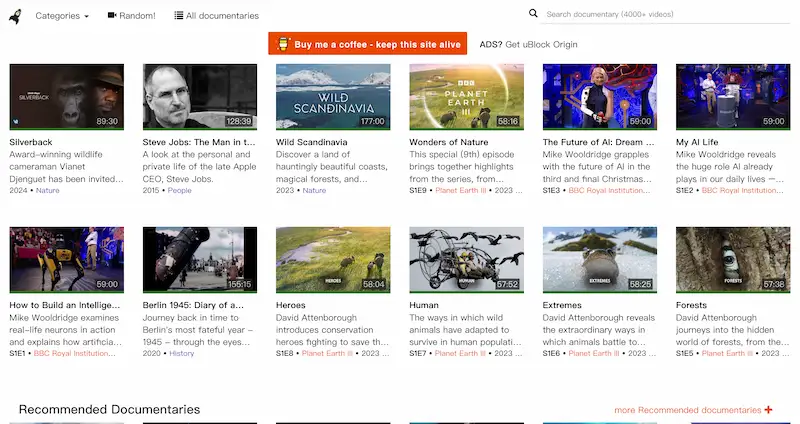Screen dimensions: 800x424
Task: Click the Wild Scandinavia title link
Action: tap(312, 142)
